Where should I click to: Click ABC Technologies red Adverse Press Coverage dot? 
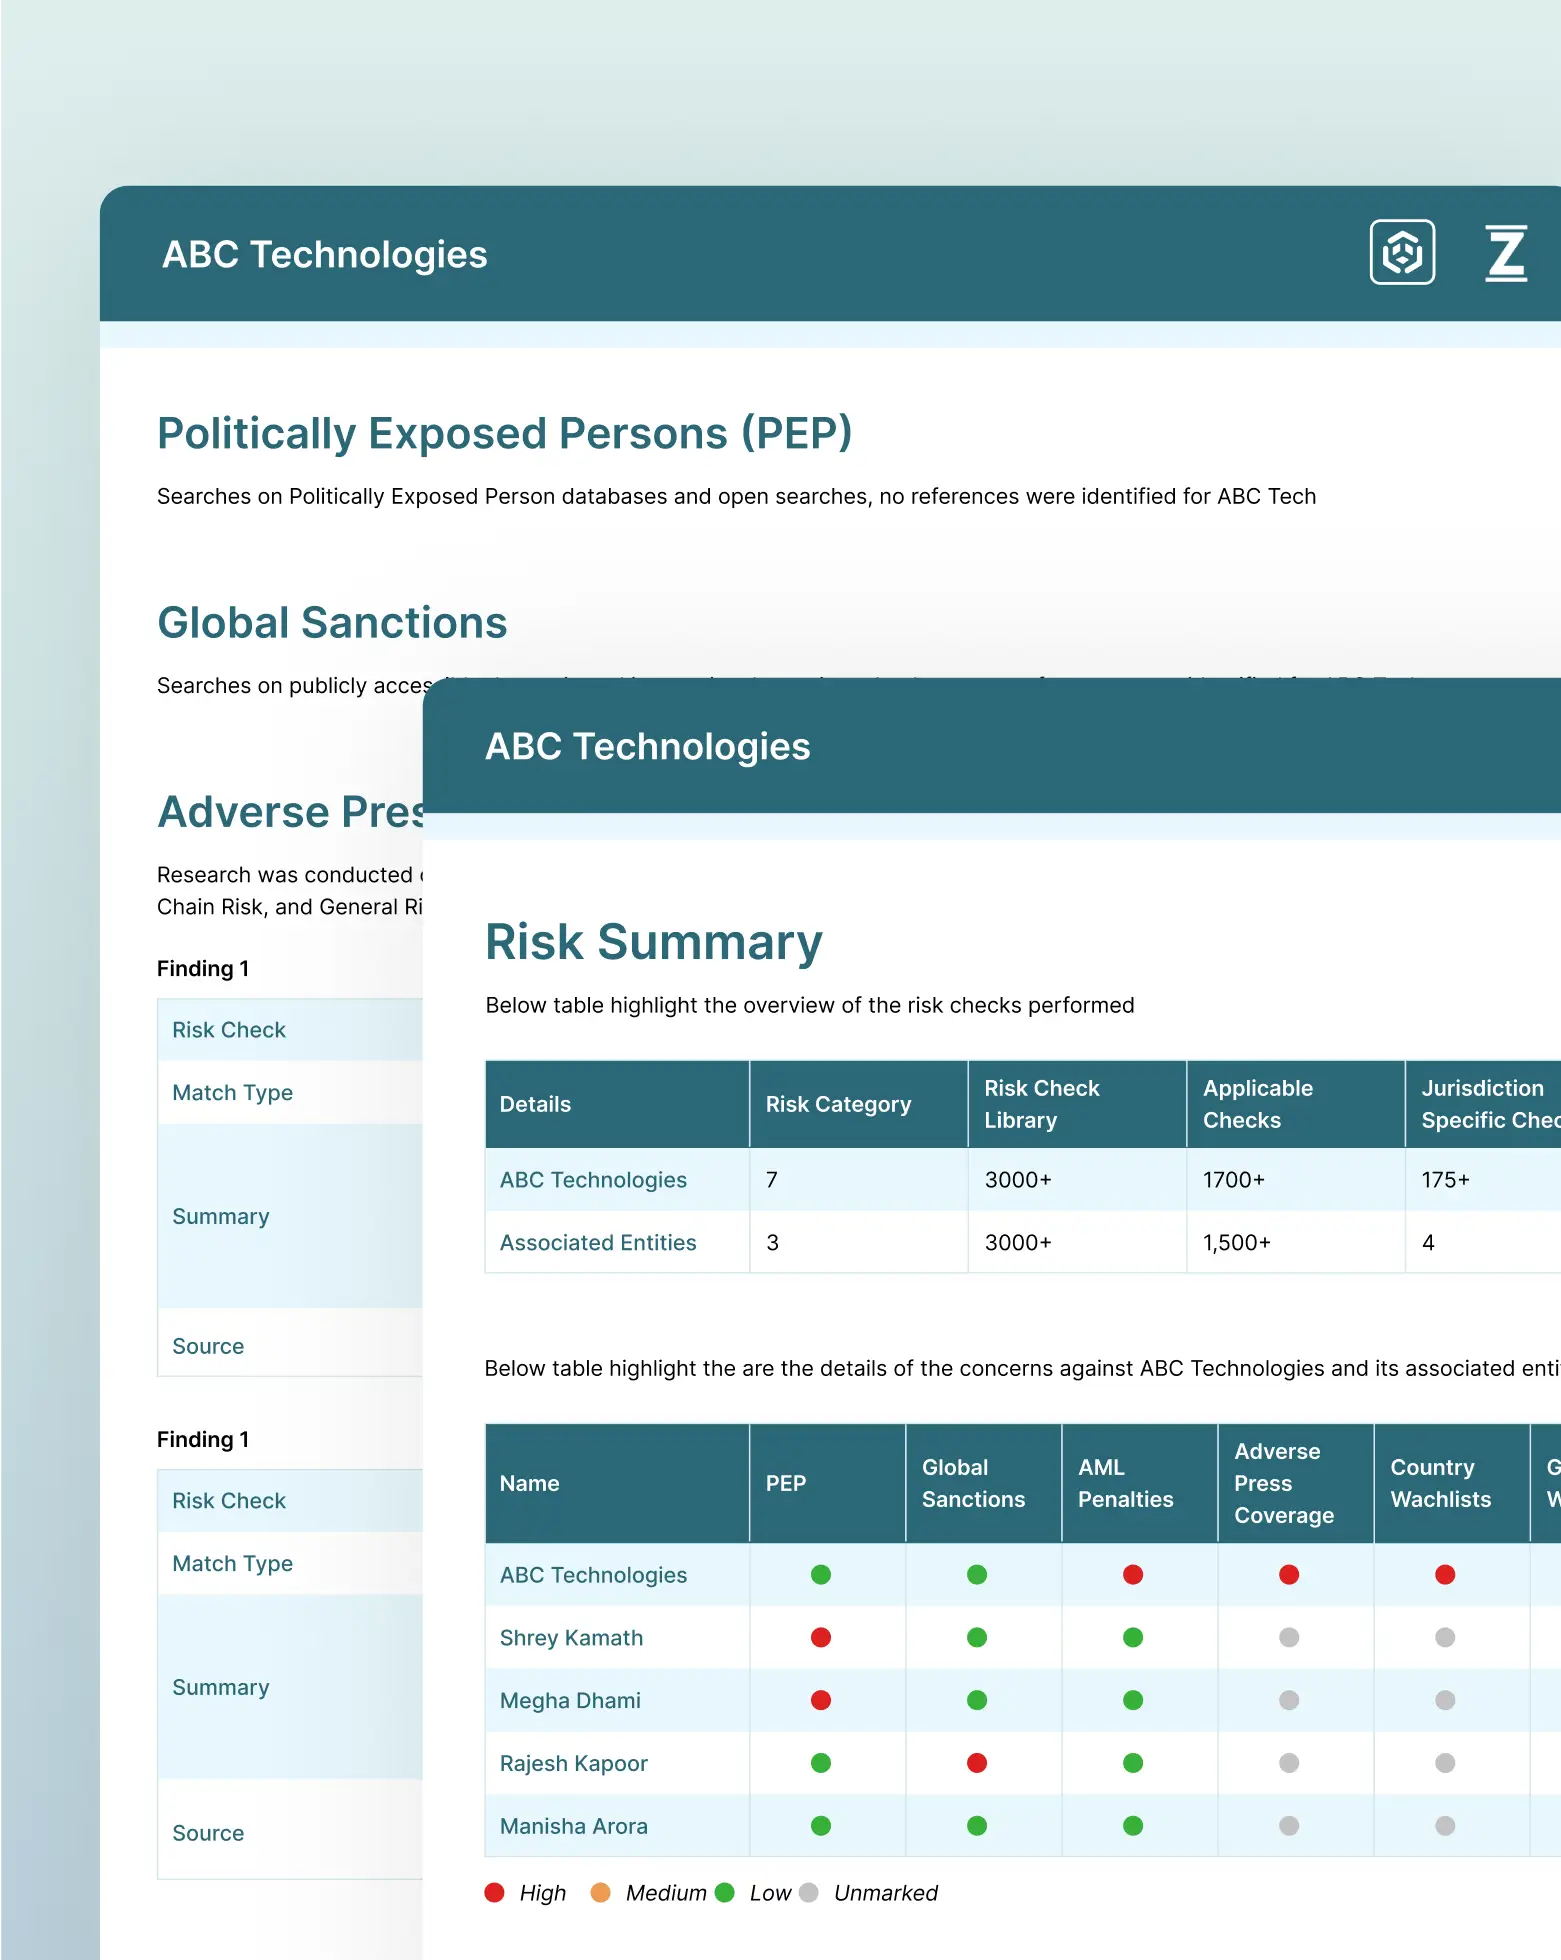1289,1575
